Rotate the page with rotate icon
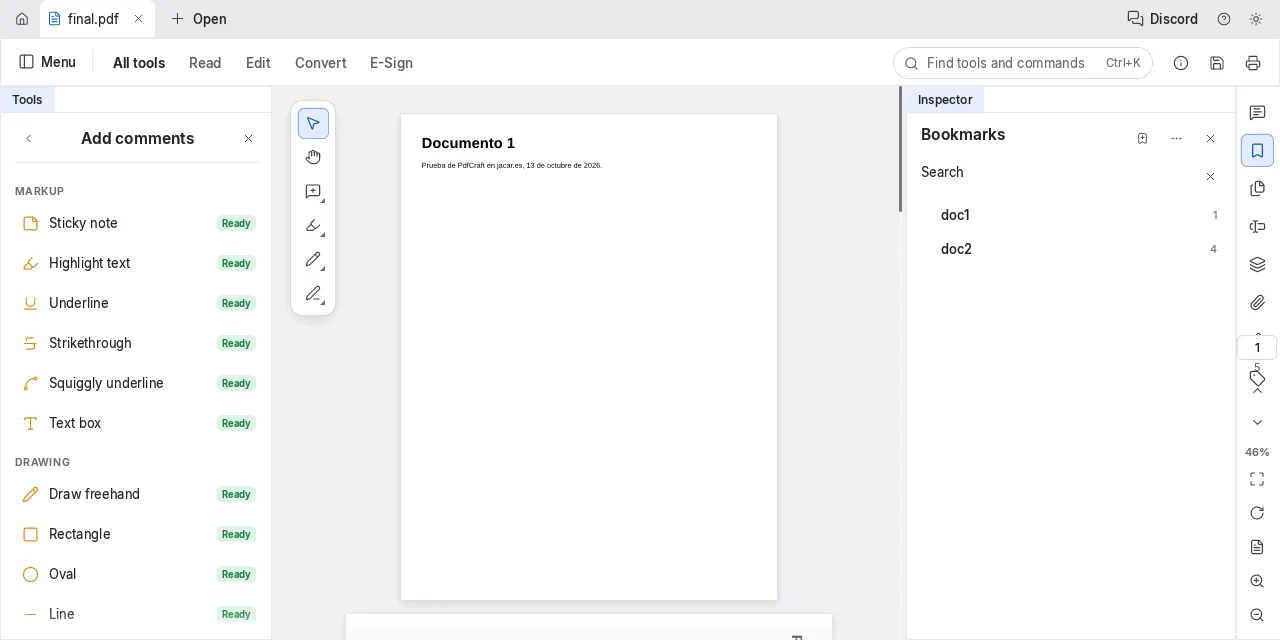The image size is (1280, 640). click(x=1258, y=514)
